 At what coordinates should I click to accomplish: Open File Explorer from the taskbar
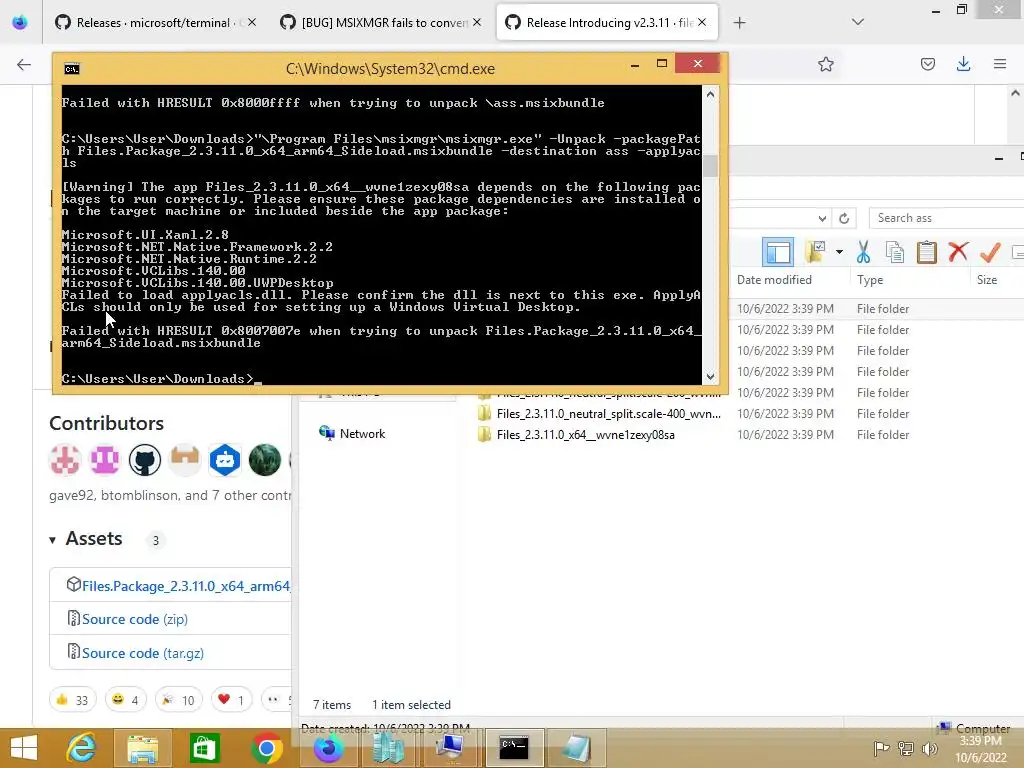pyautogui.click(x=142, y=748)
